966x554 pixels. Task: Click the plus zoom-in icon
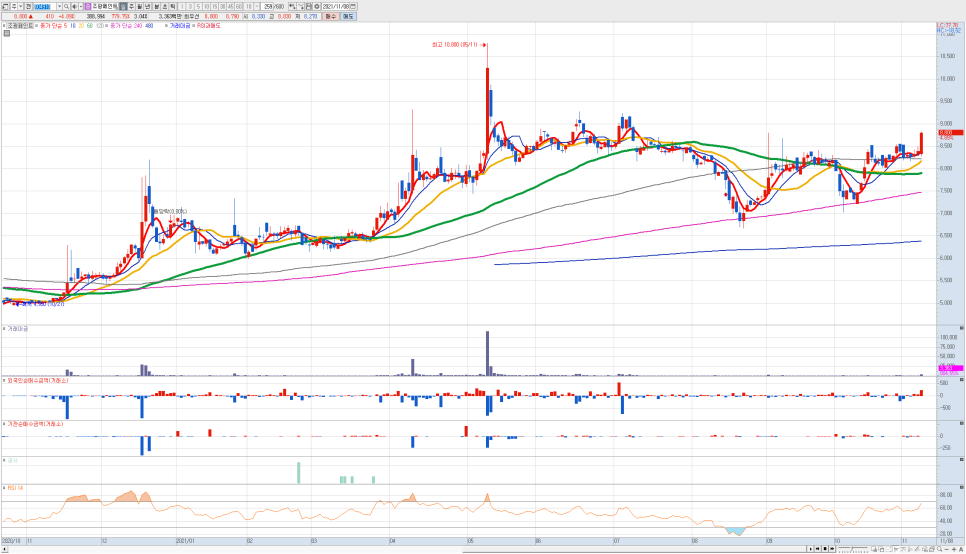[x=954, y=550]
